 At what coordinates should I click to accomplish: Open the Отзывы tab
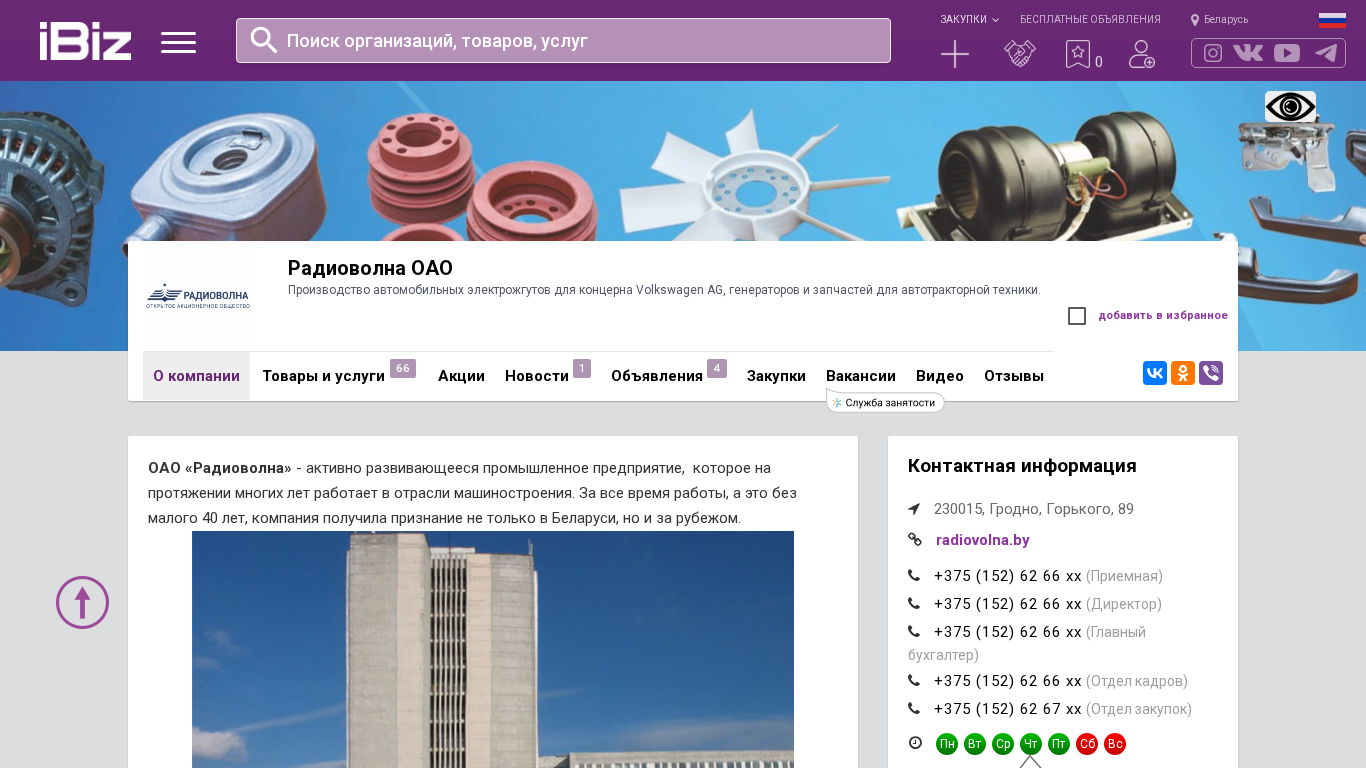[x=1014, y=376]
